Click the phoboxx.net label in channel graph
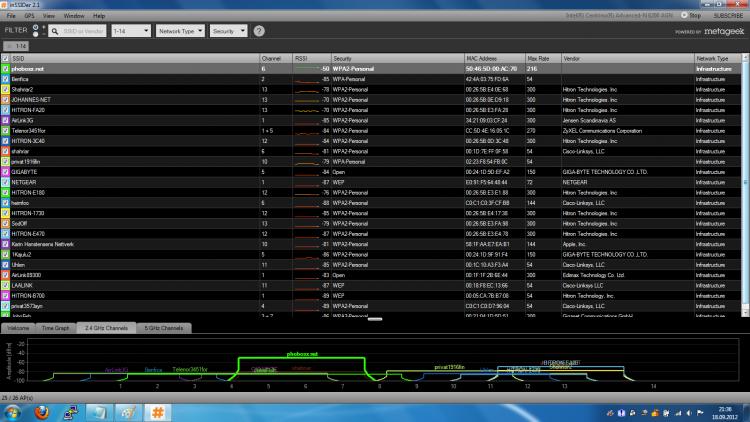This screenshot has height=422, width=750. 302,355
